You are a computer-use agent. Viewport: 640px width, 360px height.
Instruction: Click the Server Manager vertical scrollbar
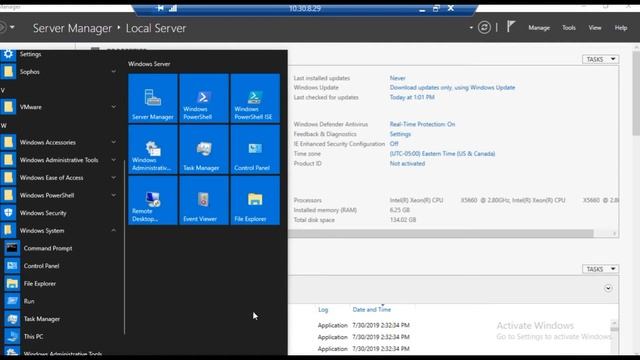(x=636, y=92)
